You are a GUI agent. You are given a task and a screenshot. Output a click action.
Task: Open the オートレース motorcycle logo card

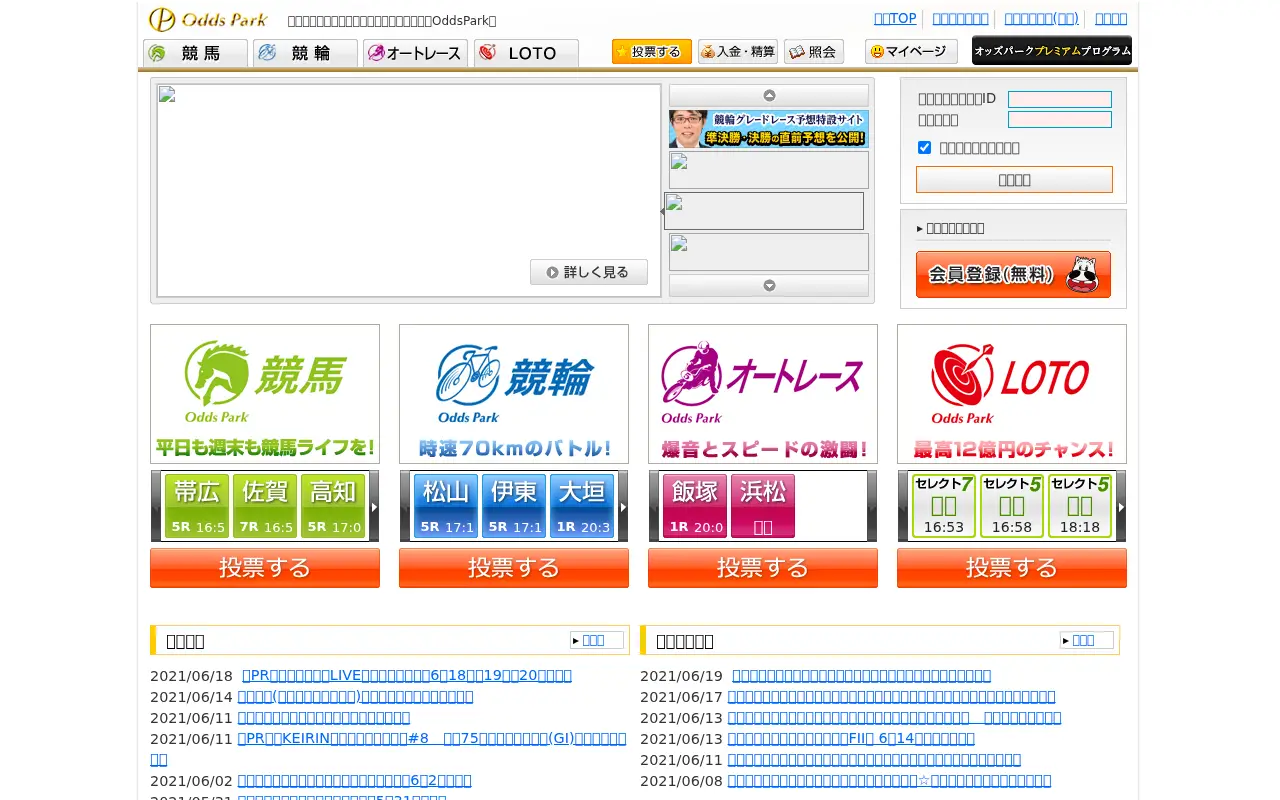pyautogui.click(x=763, y=393)
